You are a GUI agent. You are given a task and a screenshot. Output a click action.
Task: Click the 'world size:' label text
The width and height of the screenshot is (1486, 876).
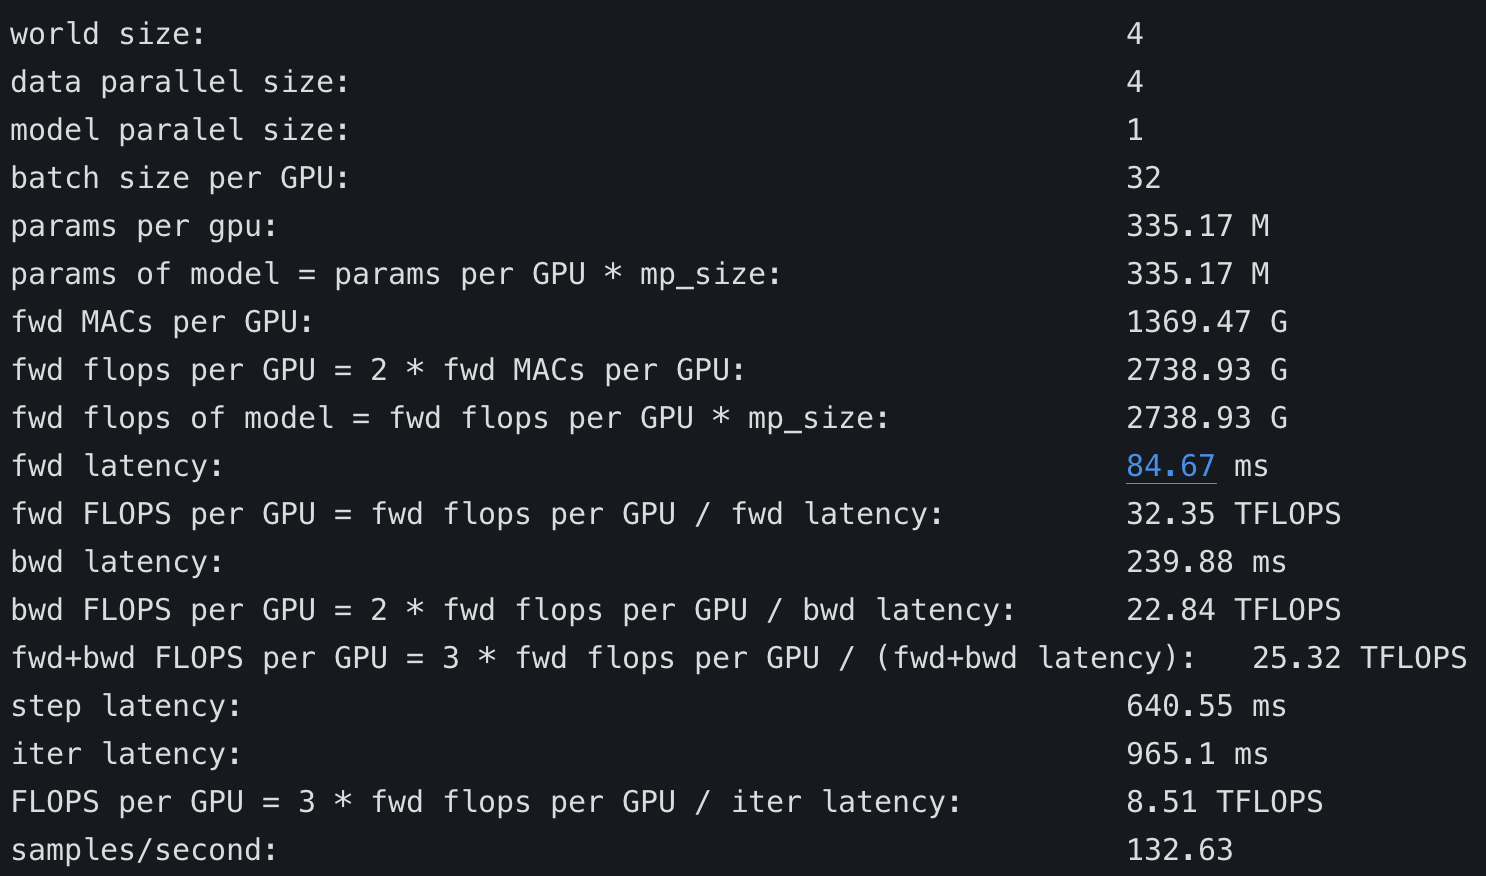pos(108,34)
